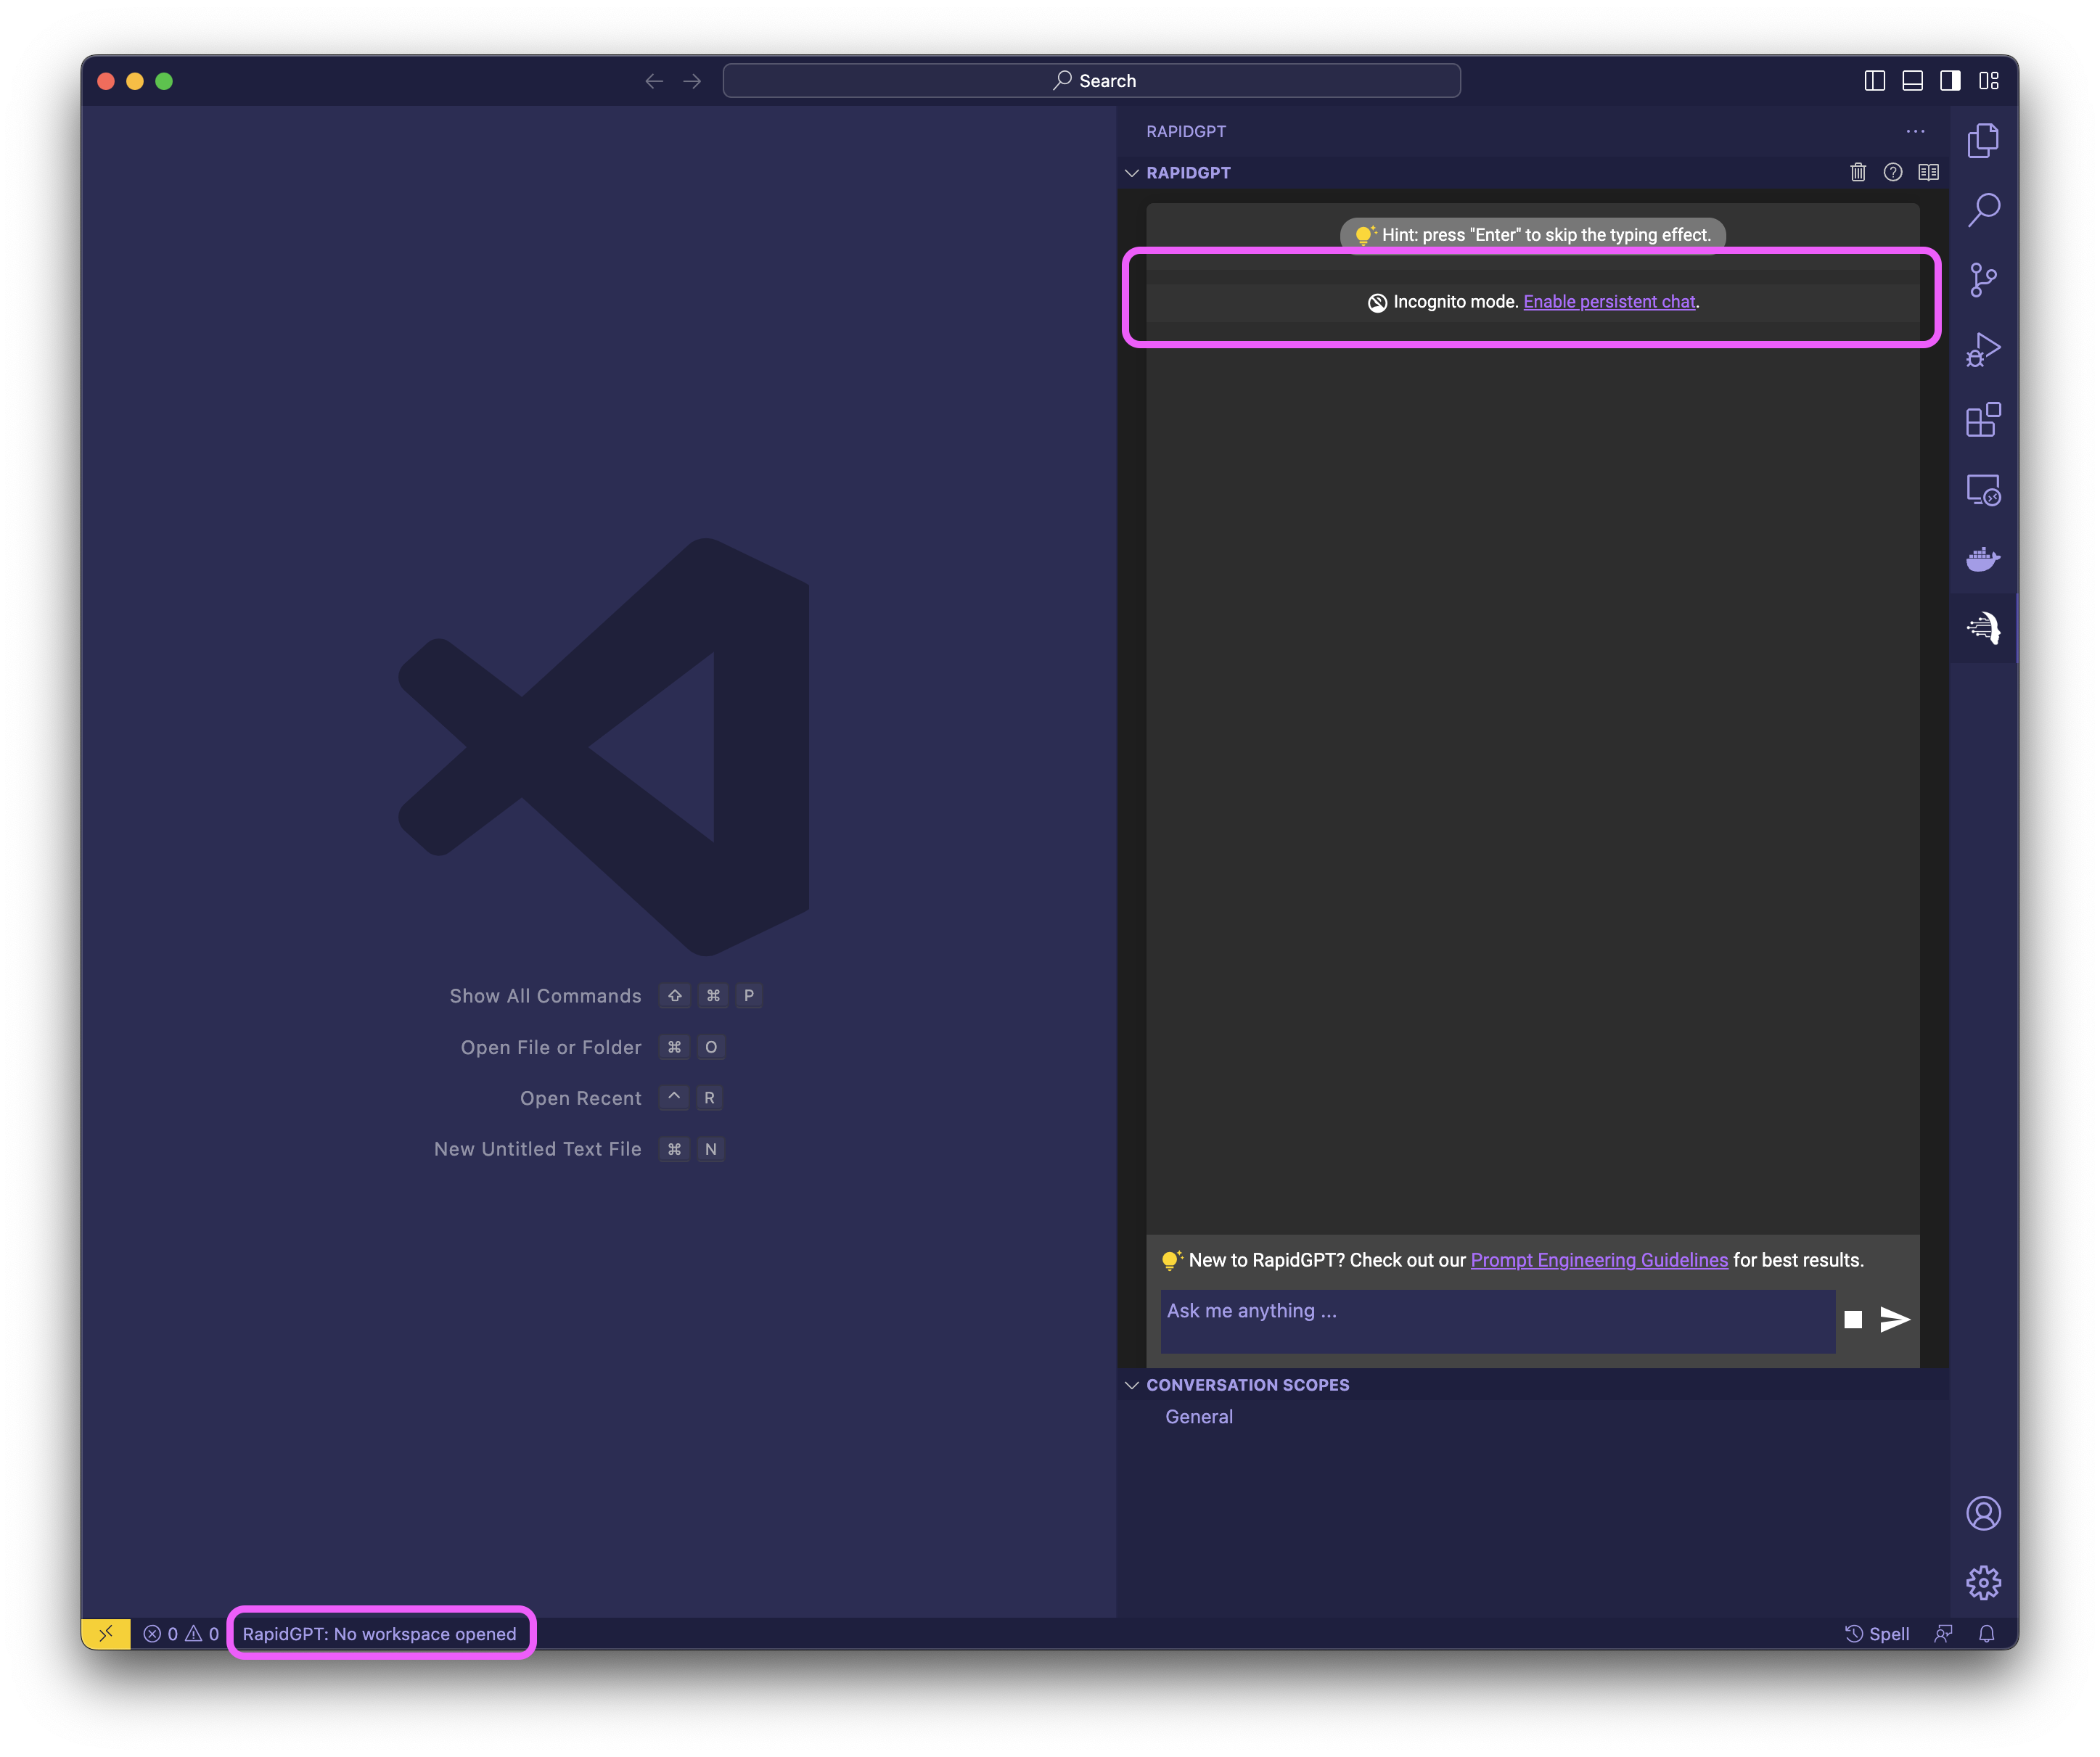Click the Show All Commands label
The height and width of the screenshot is (1757, 2100).
(x=545, y=996)
